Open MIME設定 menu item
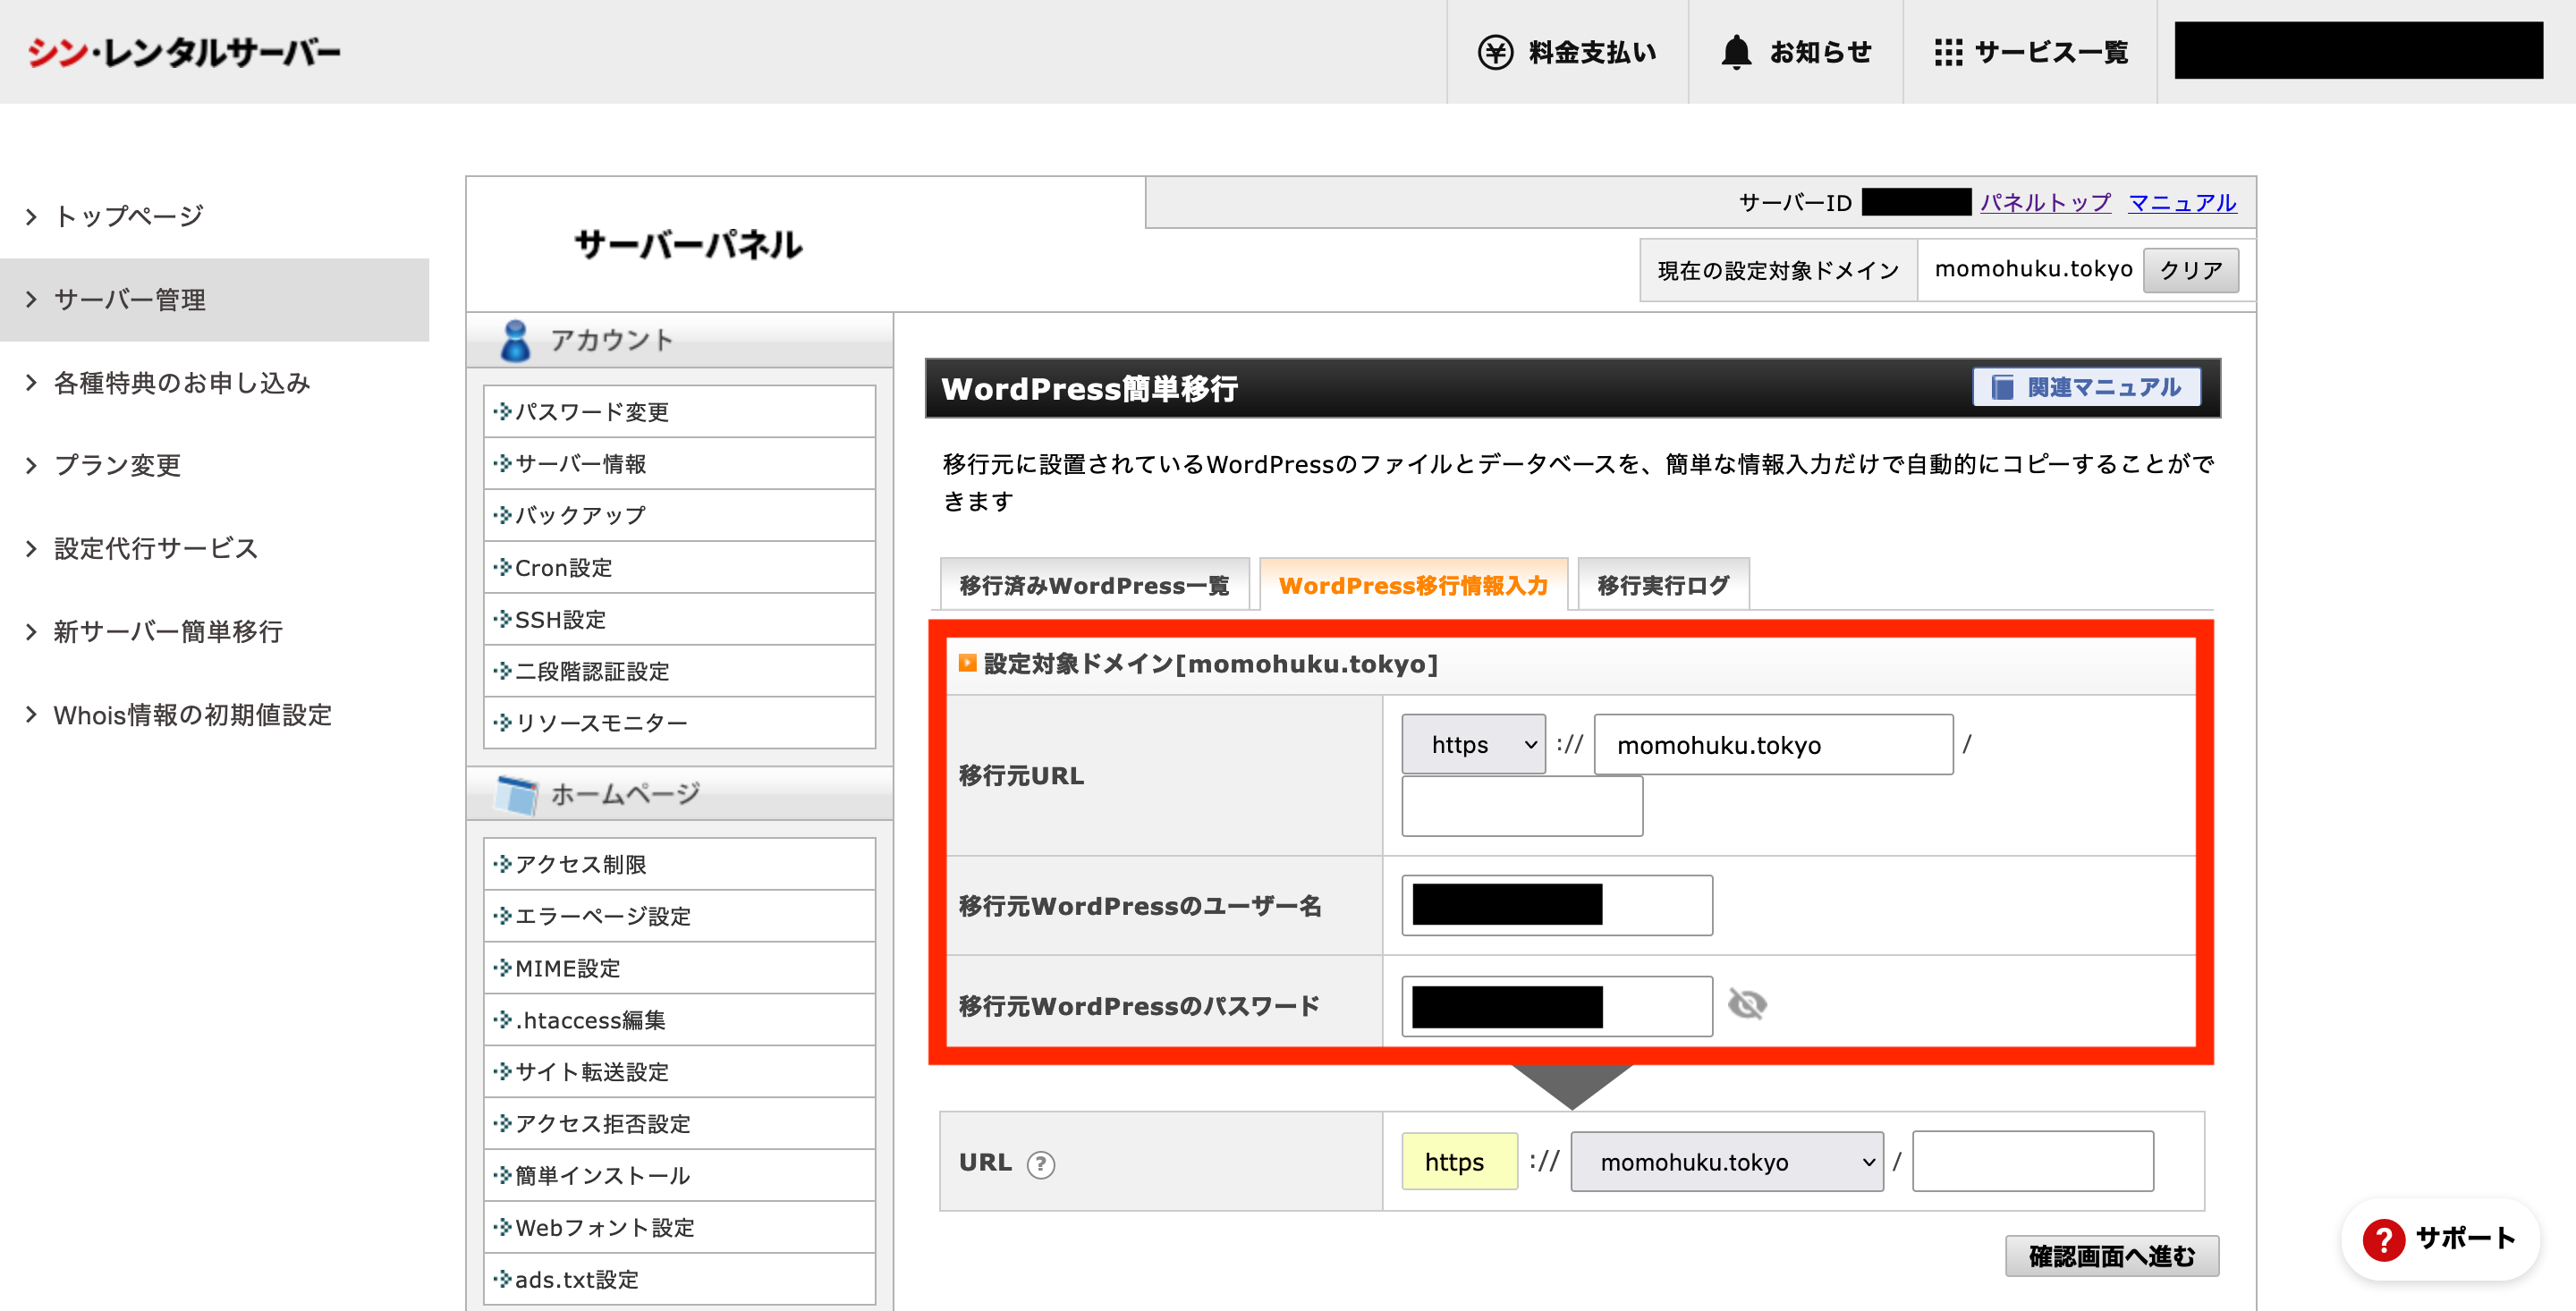 coord(679,968)
